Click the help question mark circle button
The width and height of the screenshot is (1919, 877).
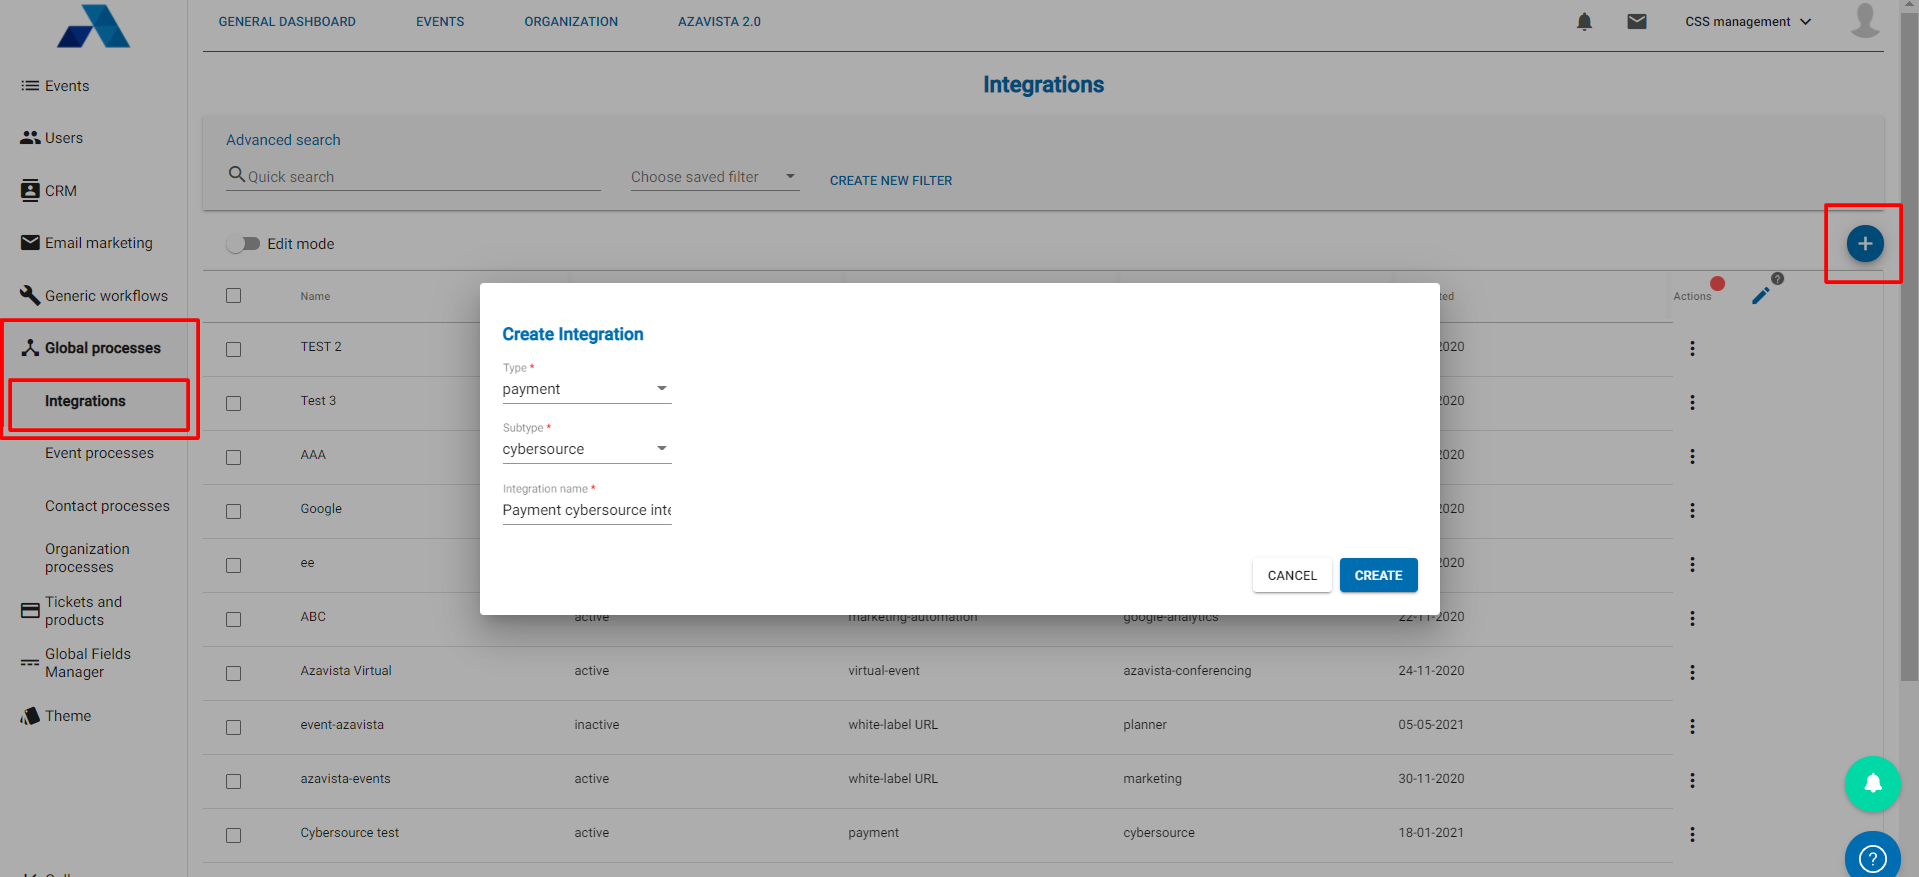[x=1873, y=857]
